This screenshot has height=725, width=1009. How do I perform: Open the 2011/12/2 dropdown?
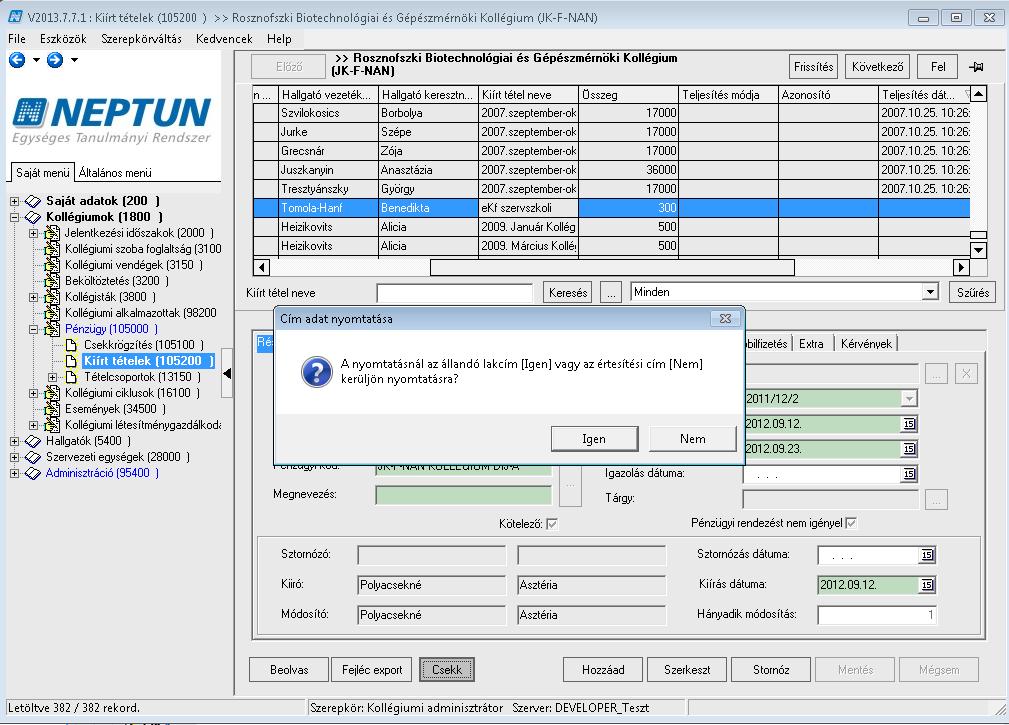909,399
